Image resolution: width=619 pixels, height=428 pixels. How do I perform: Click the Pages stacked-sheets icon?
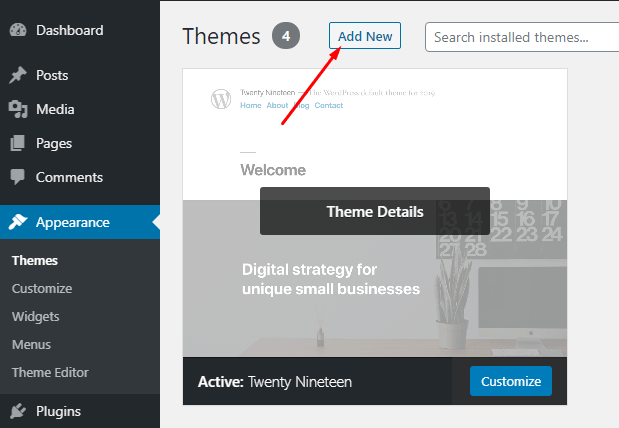17,143
